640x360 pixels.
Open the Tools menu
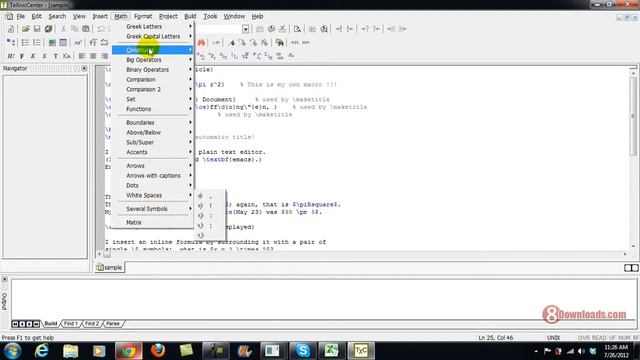click(x=210, y=16)
